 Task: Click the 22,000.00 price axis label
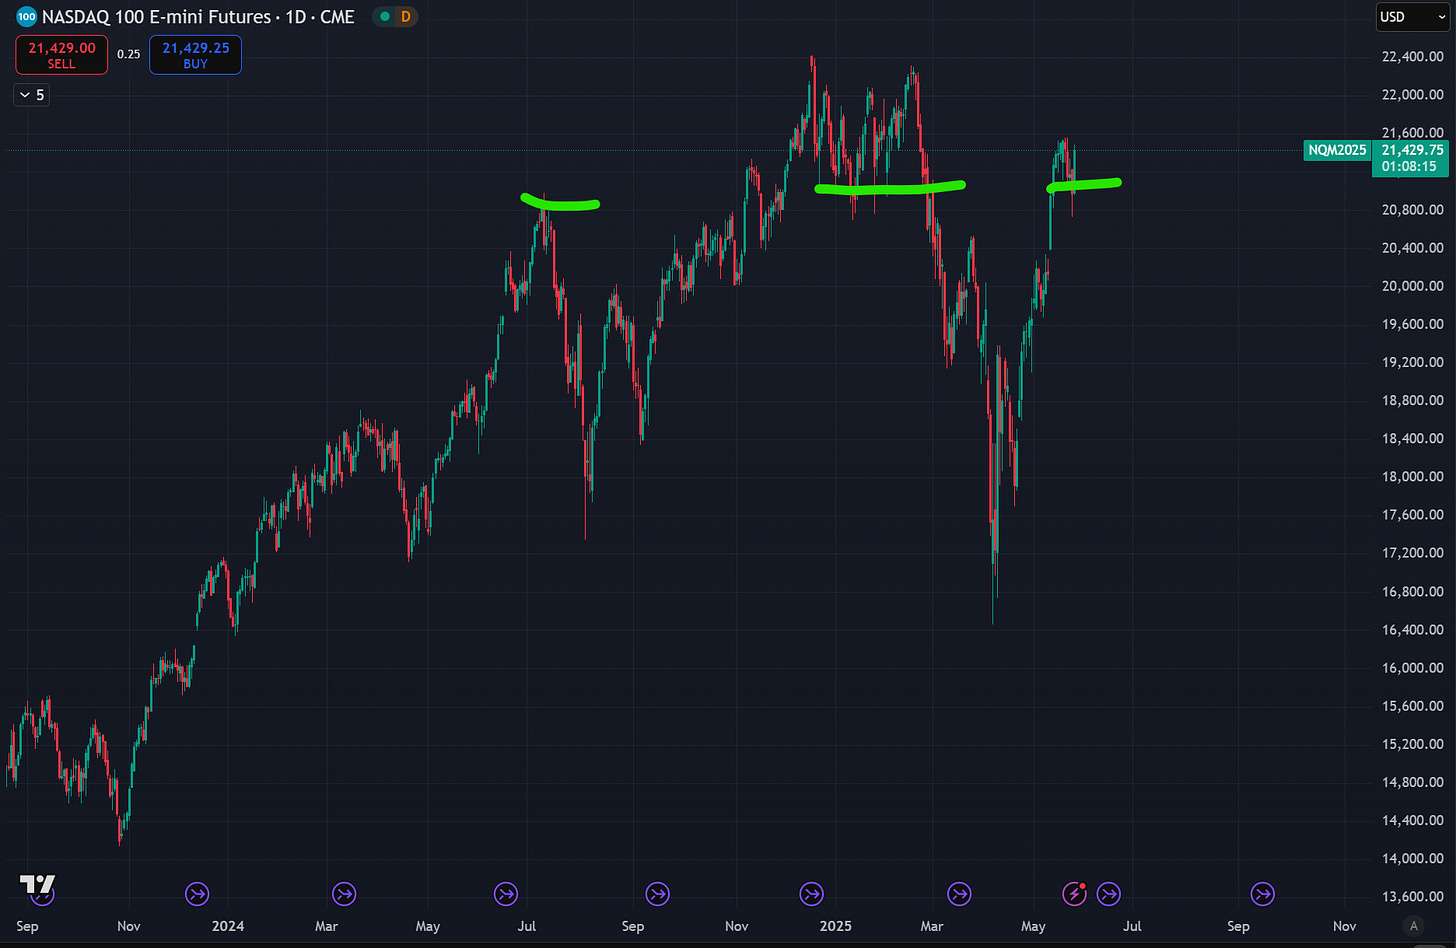1412,95
